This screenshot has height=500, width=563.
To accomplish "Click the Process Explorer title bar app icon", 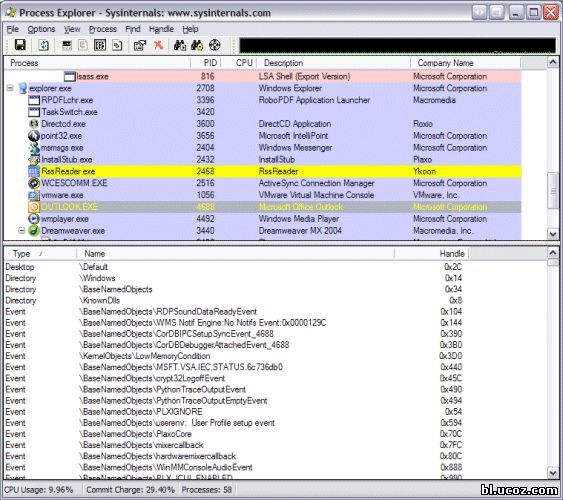I will click(x=10, y=13).
